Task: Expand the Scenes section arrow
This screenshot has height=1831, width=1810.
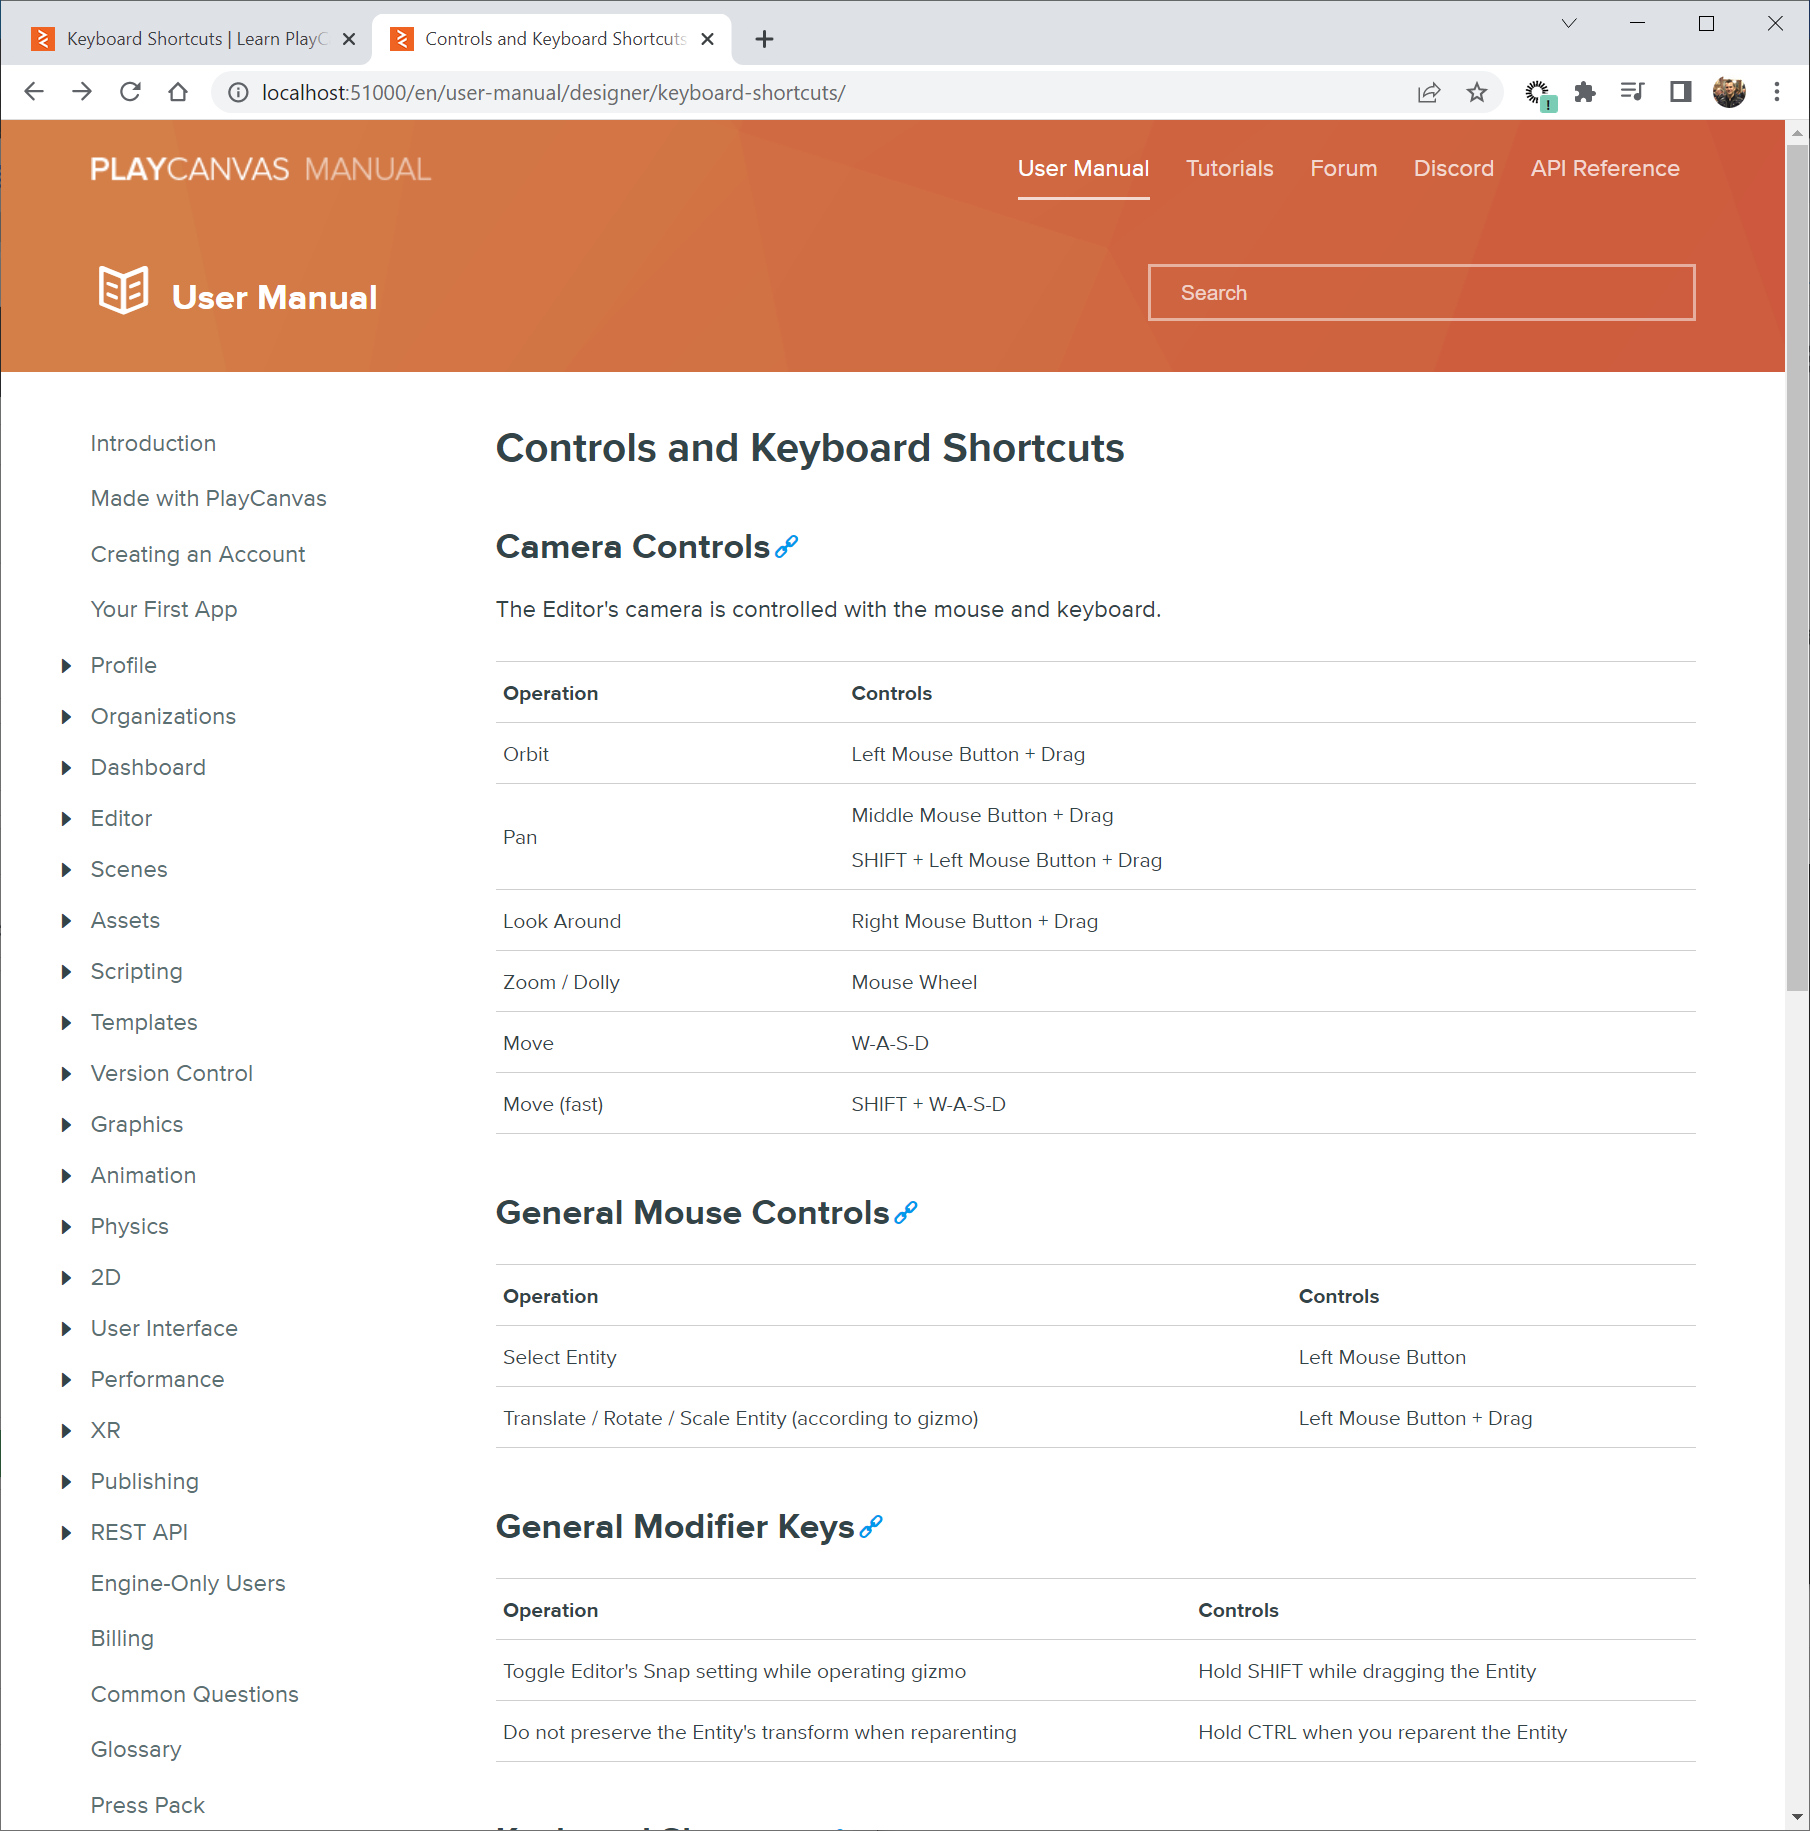Action: tap(66, 869)
